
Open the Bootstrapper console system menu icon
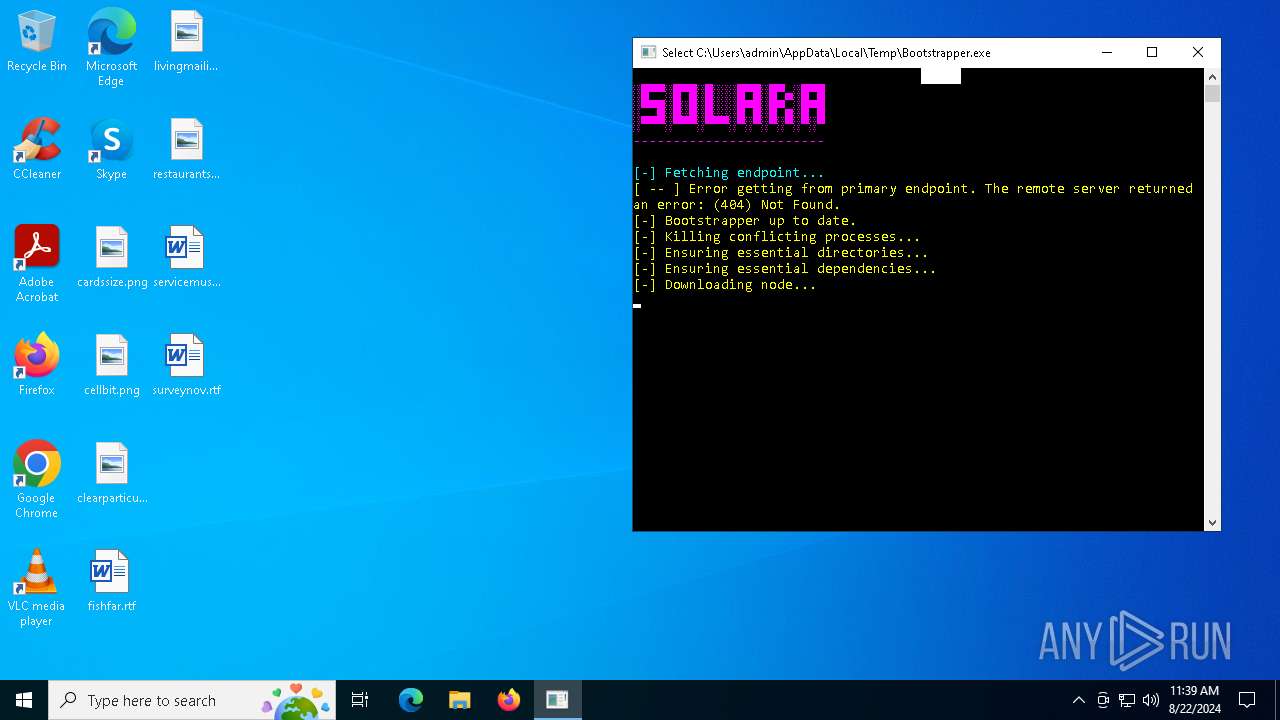click(x=648, y=53)
